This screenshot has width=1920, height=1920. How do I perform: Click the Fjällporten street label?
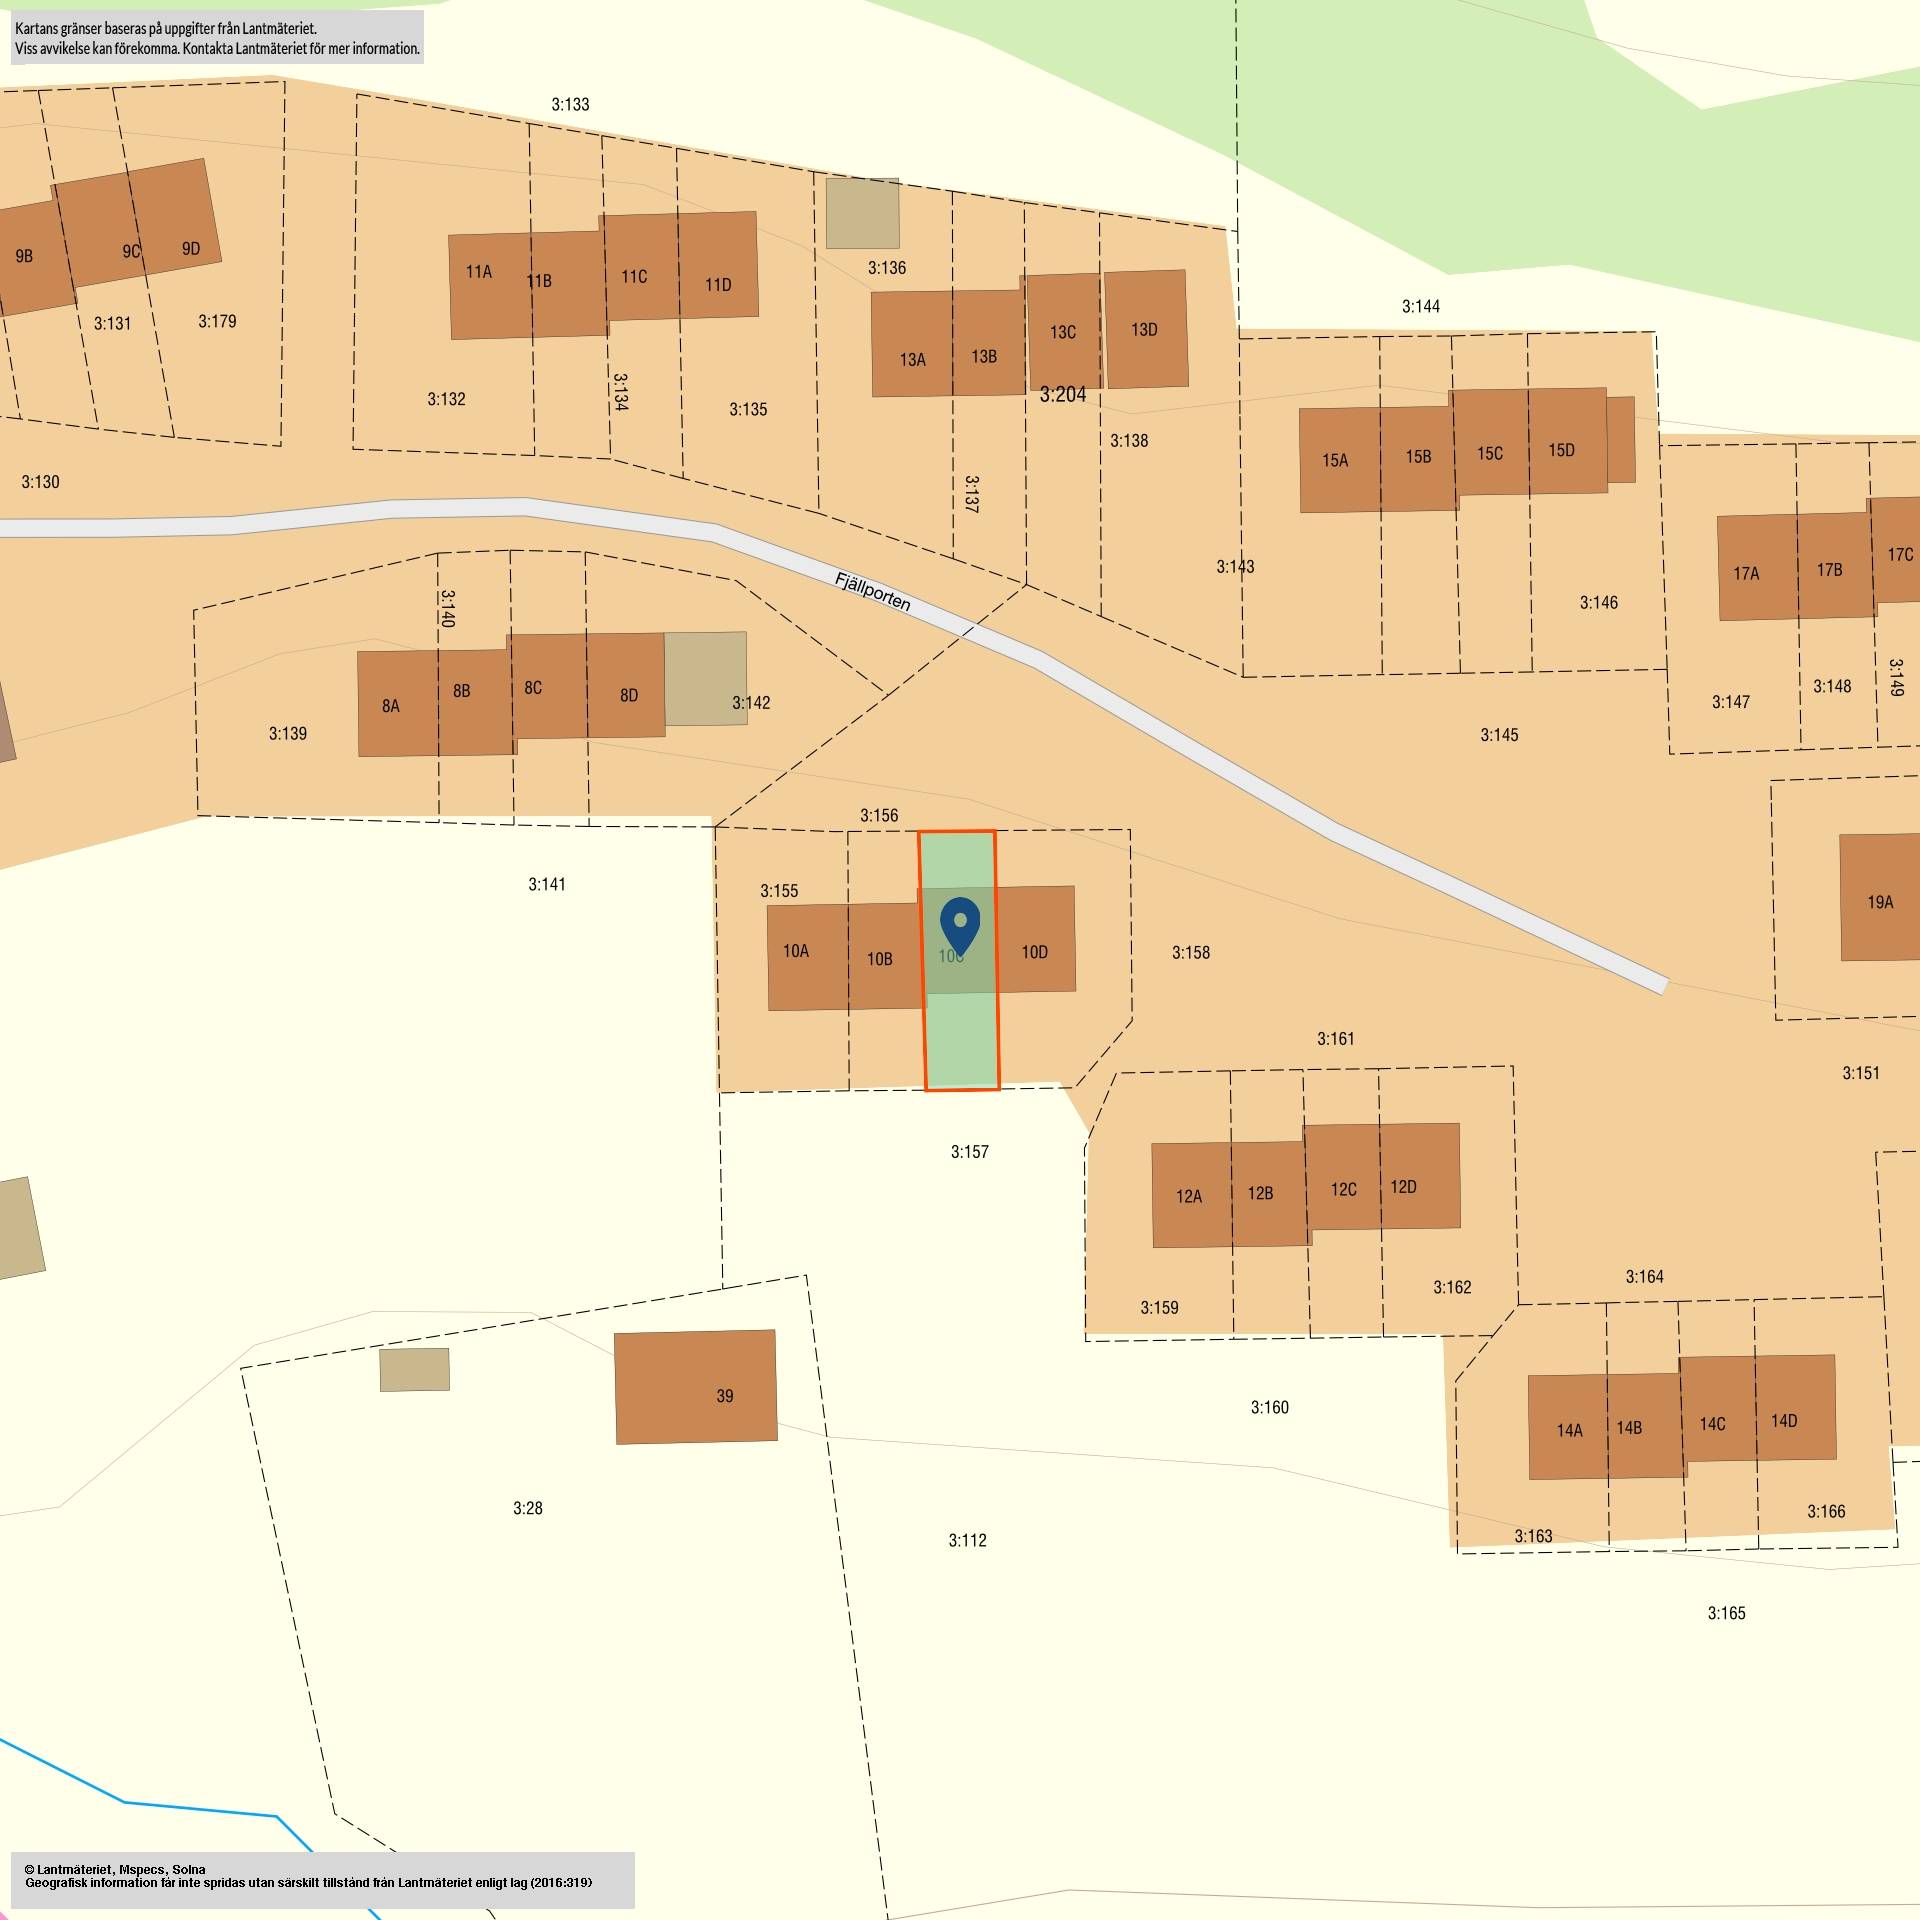tap(873, 591)
